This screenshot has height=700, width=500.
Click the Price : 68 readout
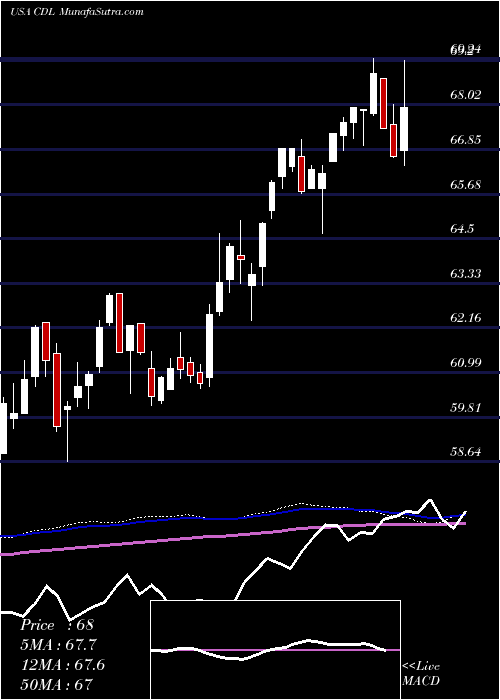click(x=57, y=625)
